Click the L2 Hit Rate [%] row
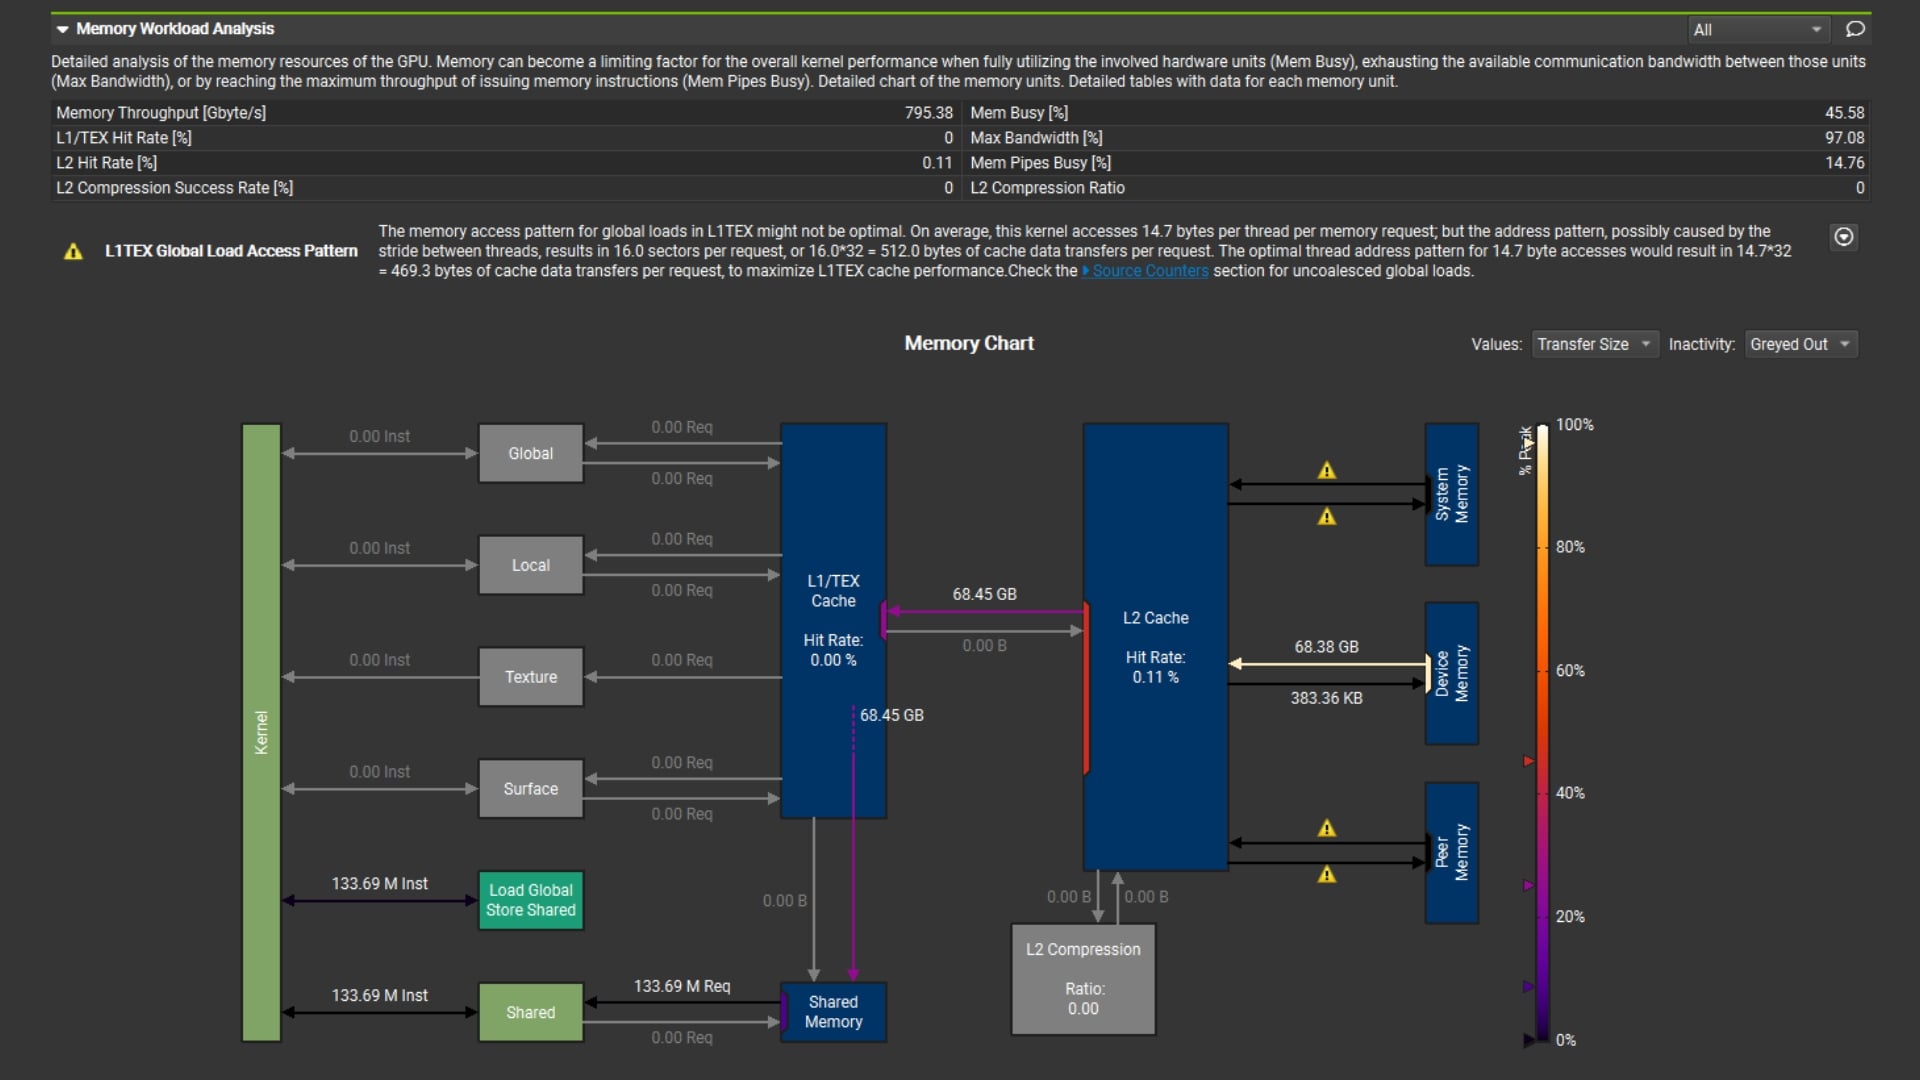This screenshot has height=1080, width=1920. coord(505,163)
